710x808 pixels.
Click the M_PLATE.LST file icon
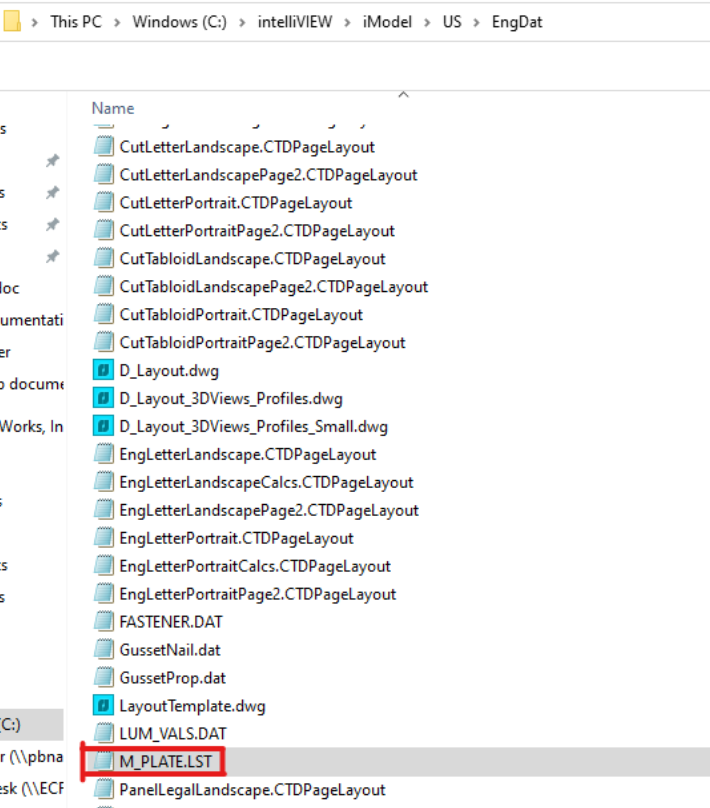click(103, 762)
